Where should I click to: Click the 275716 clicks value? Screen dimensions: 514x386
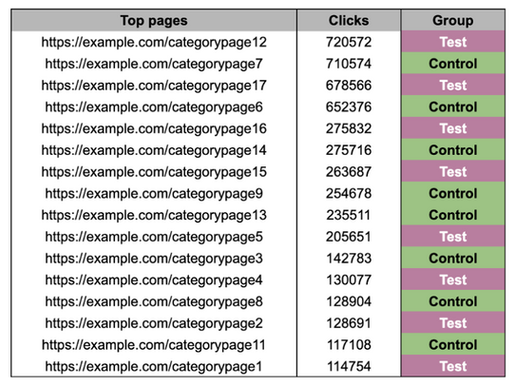[349, 150]
